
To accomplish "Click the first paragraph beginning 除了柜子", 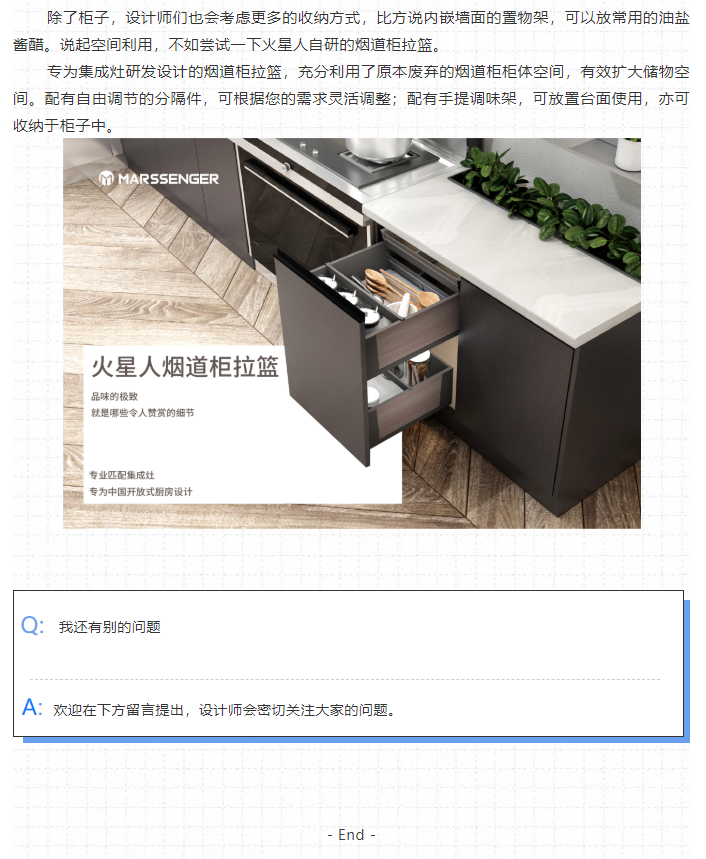I will 352,31.
